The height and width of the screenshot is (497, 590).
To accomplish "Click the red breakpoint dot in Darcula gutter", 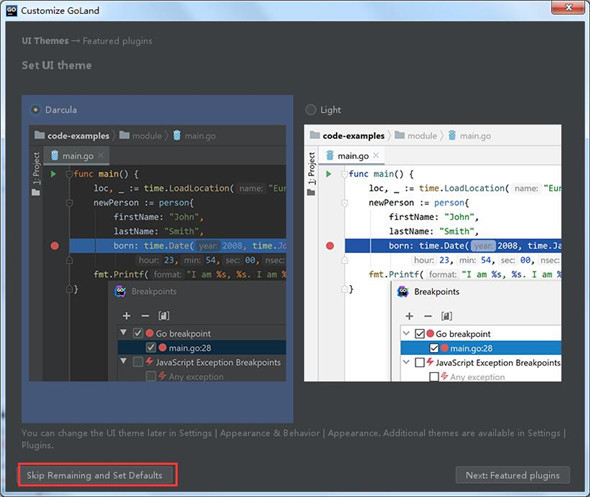I will (x=55, y=246).
